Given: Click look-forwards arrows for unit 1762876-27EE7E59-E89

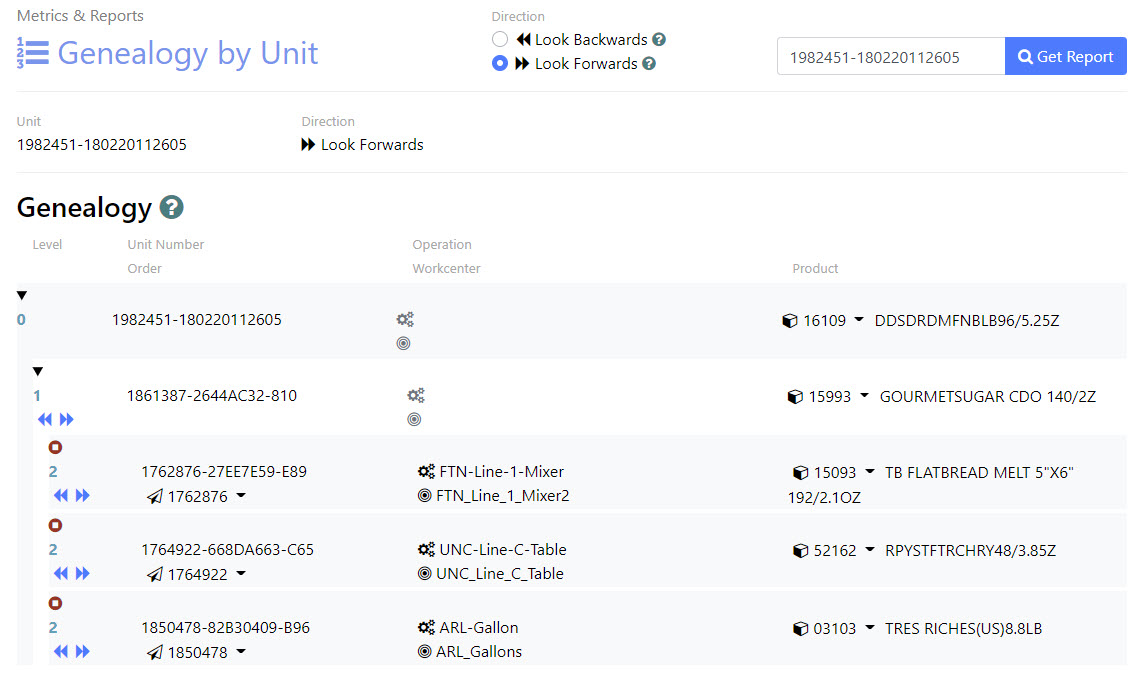Looking at the screenshot, I should pyautogui.click(x=82, y=495).
